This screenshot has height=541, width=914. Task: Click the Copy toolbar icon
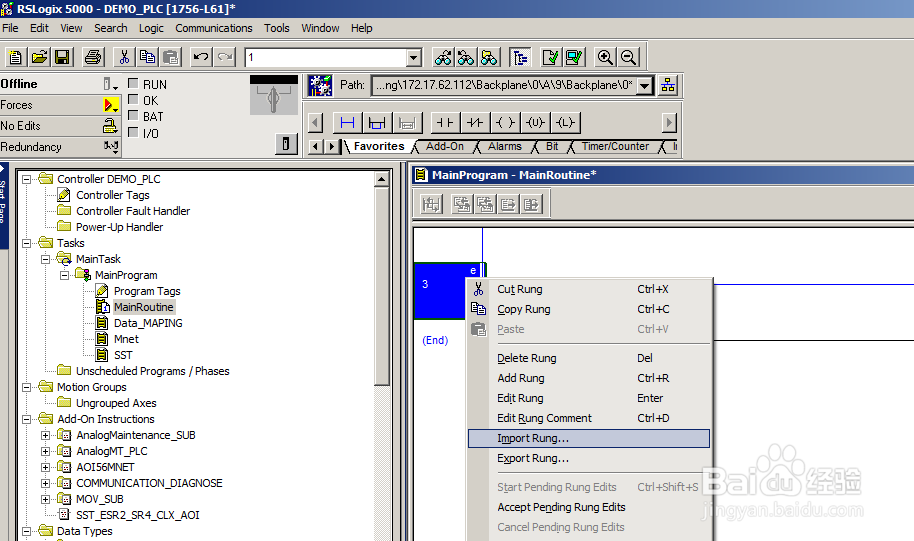click(147, 57)
